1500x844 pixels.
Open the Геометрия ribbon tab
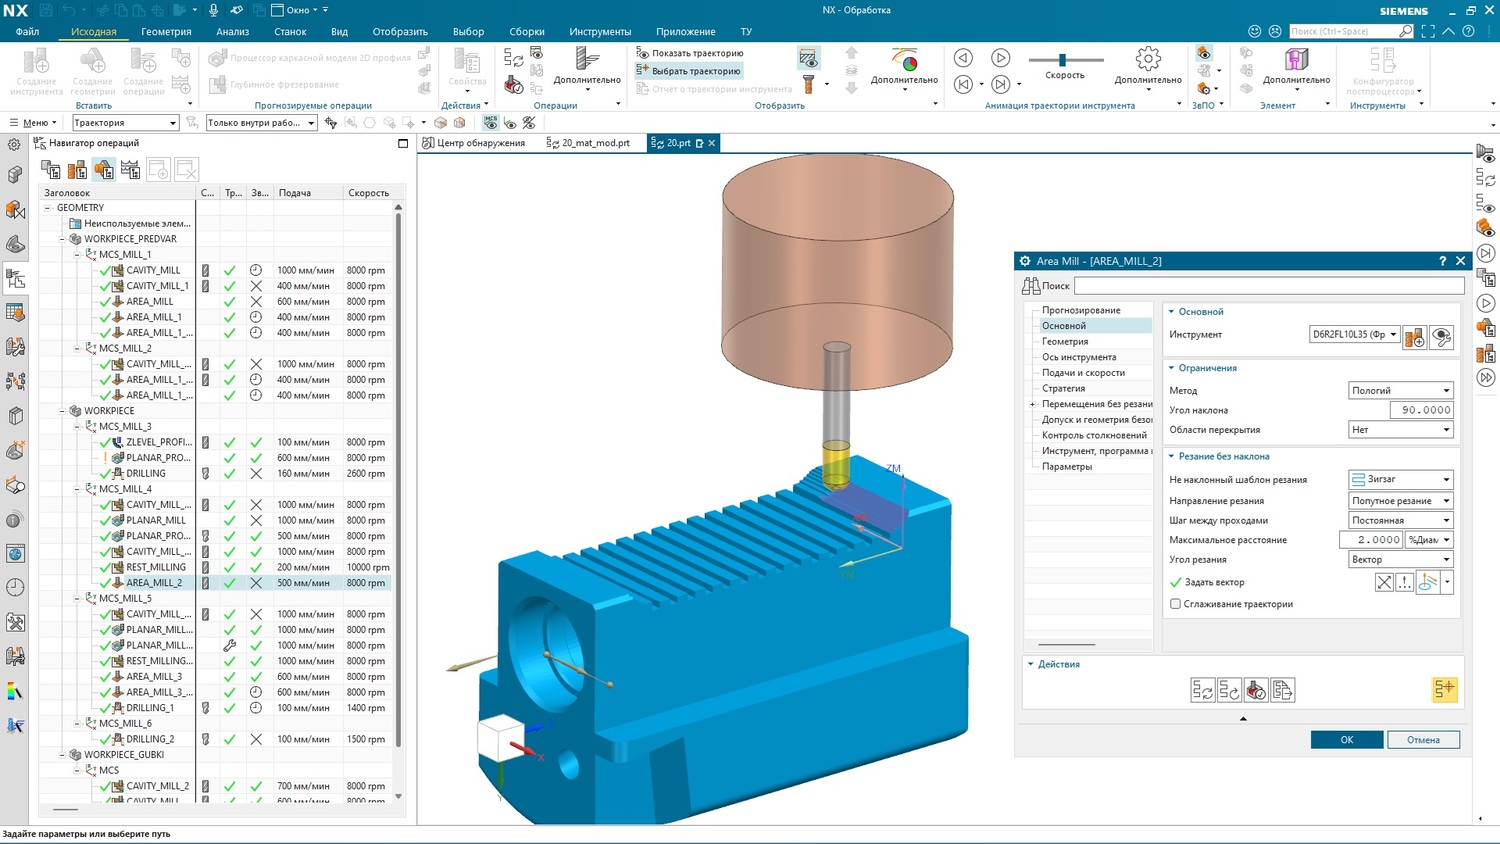(x=166, y=32)
